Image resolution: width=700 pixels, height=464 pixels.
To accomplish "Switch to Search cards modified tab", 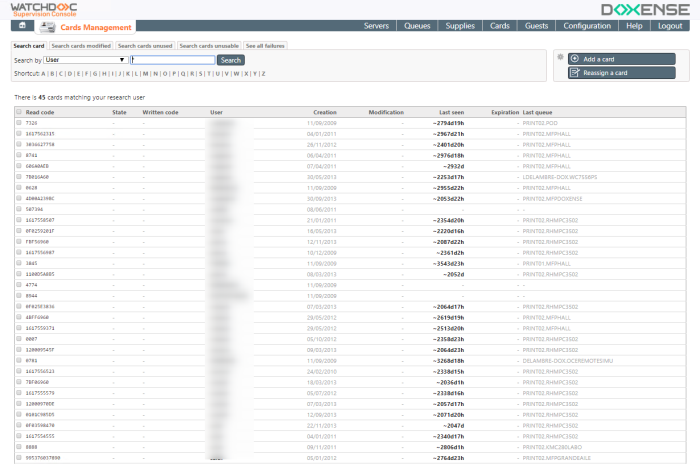I will 81,45.
